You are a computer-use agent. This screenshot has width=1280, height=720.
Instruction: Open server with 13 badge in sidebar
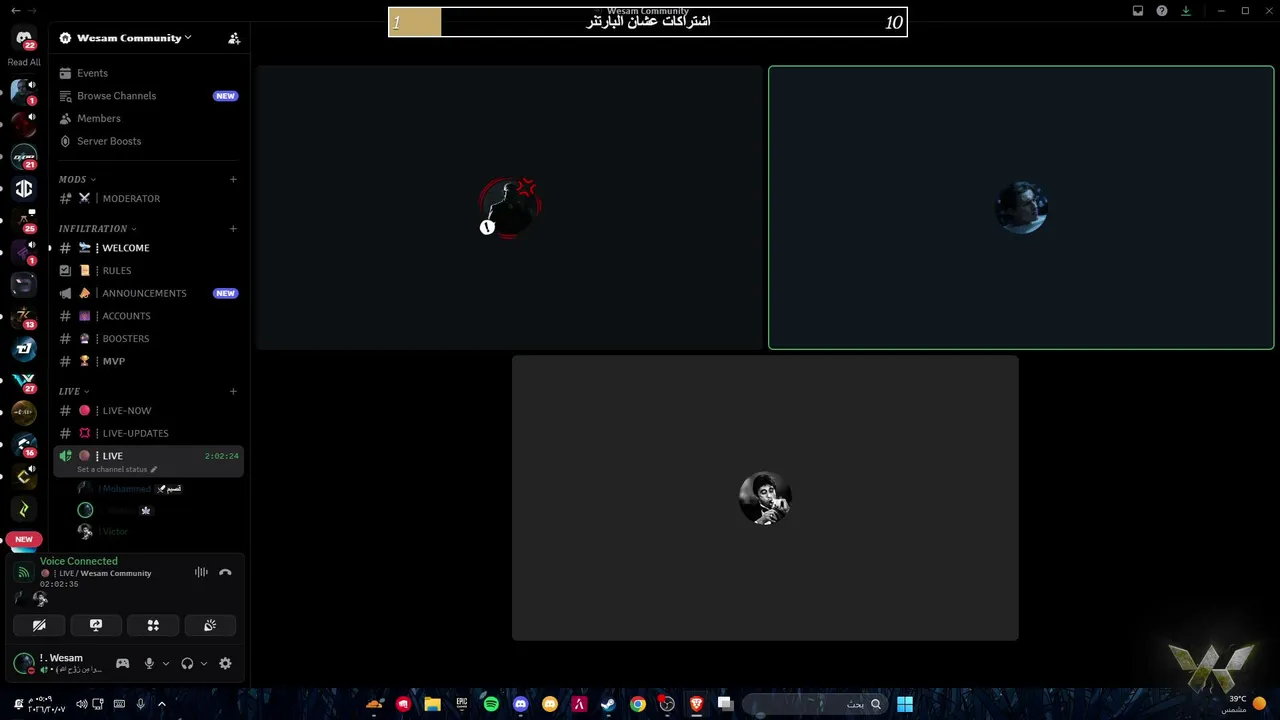click(24, 317)
